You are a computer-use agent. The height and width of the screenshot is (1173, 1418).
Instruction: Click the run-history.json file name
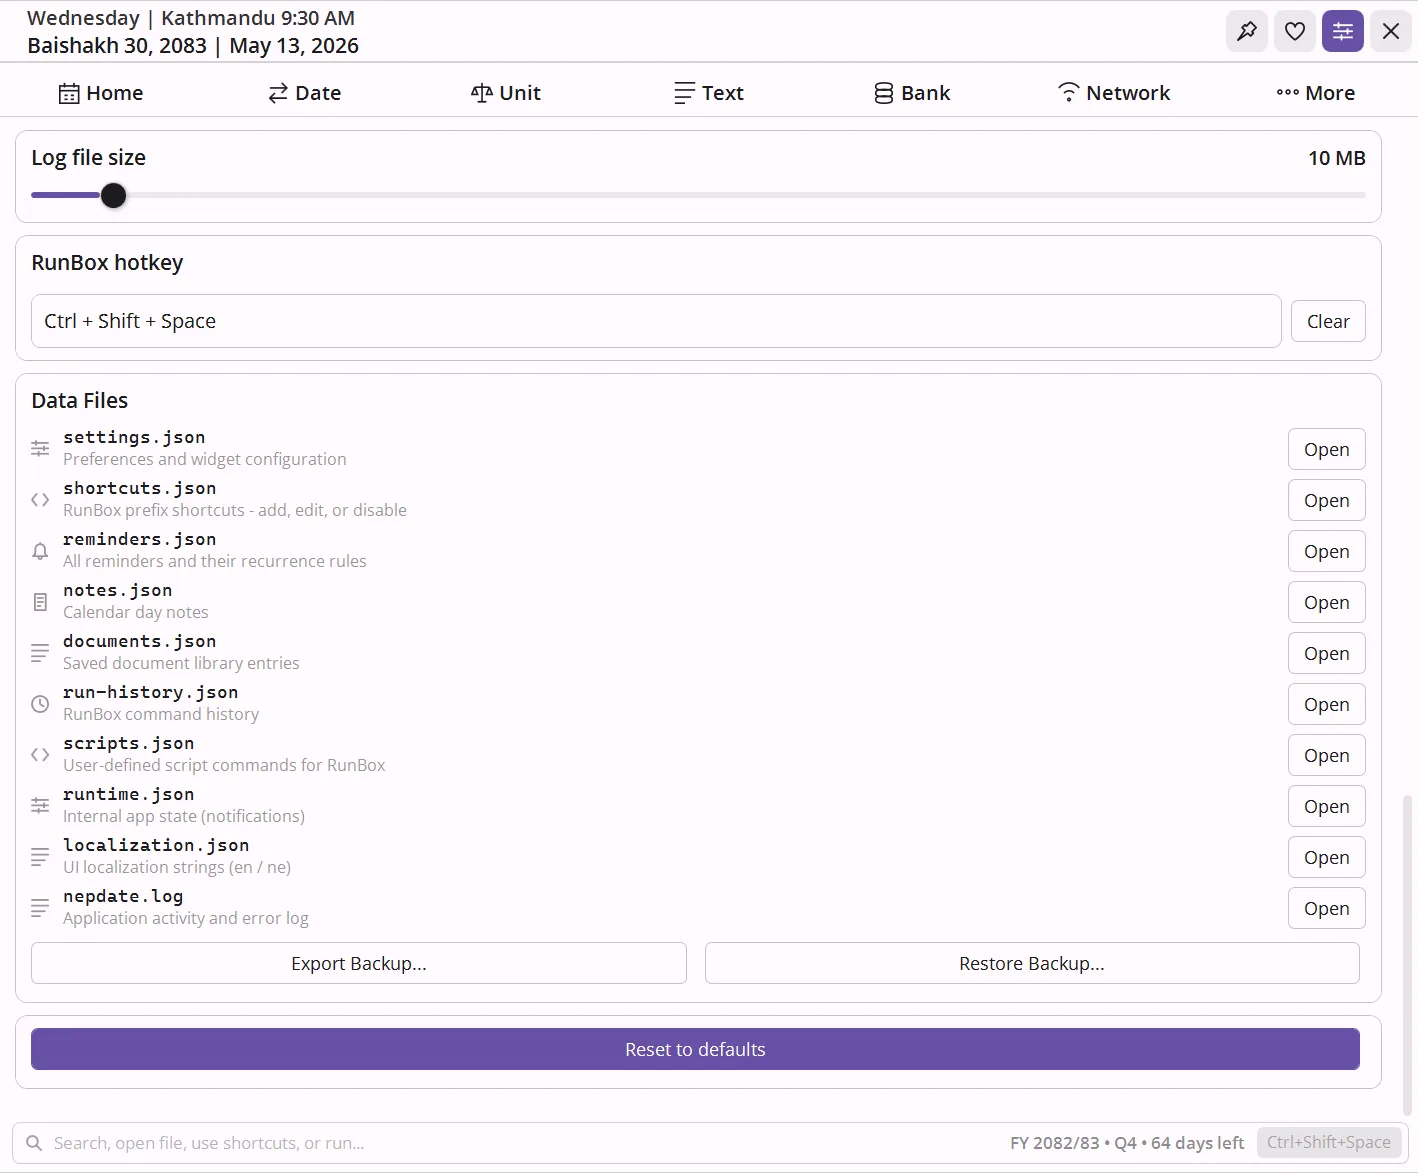click(151, 692)
